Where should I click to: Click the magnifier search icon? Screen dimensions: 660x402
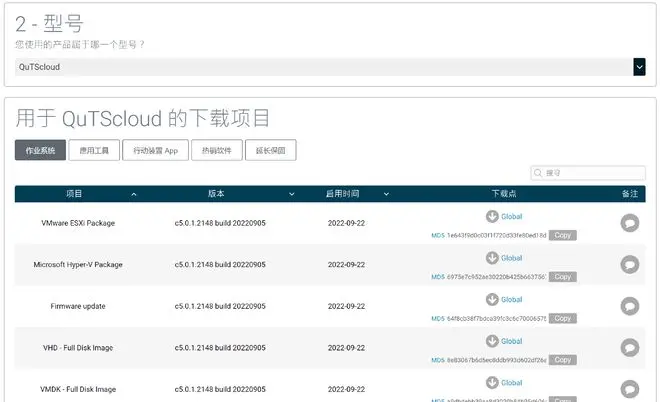(538, 173)
